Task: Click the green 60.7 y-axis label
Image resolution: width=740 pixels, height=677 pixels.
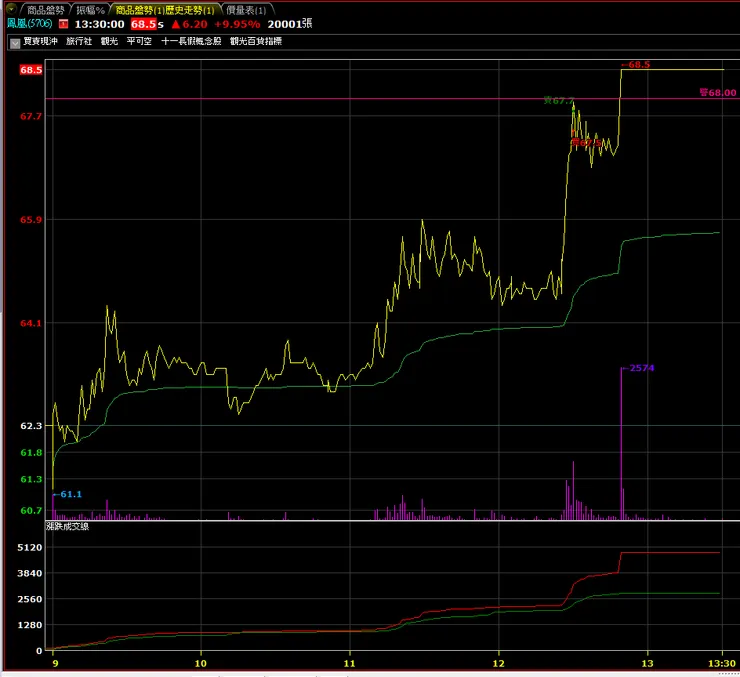Action: click(x=31, y=510)
